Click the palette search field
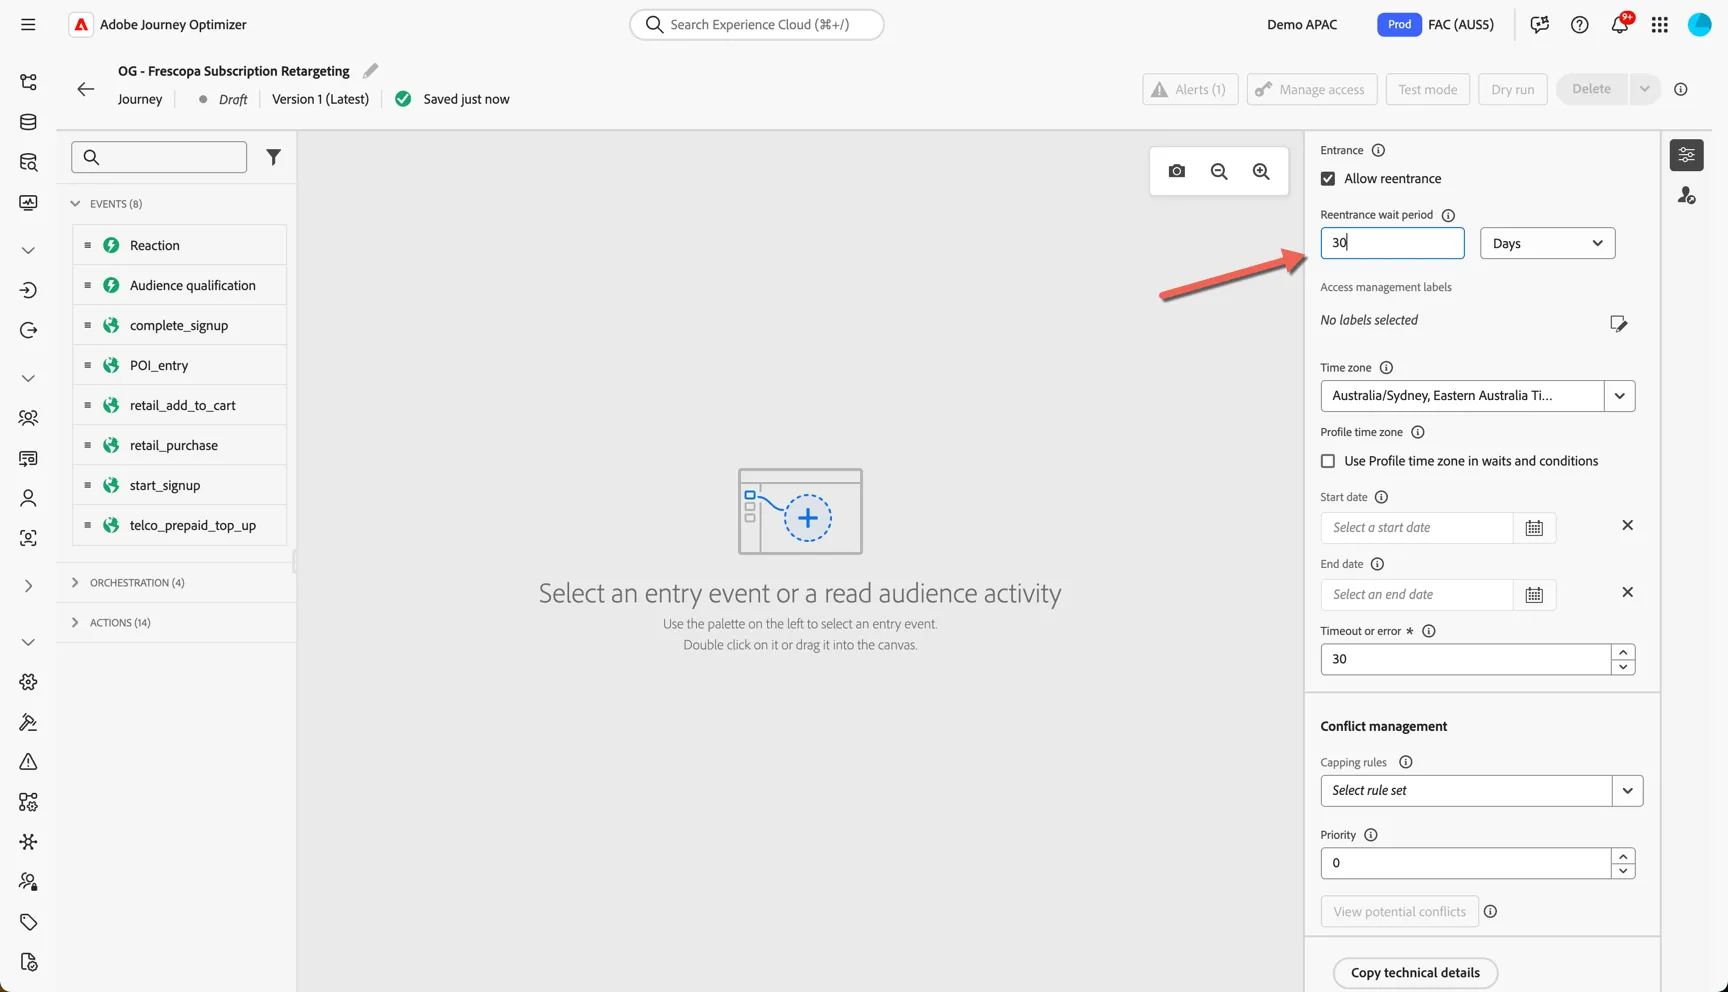Viewport: 1728px width, 992px height. [159, 157]
